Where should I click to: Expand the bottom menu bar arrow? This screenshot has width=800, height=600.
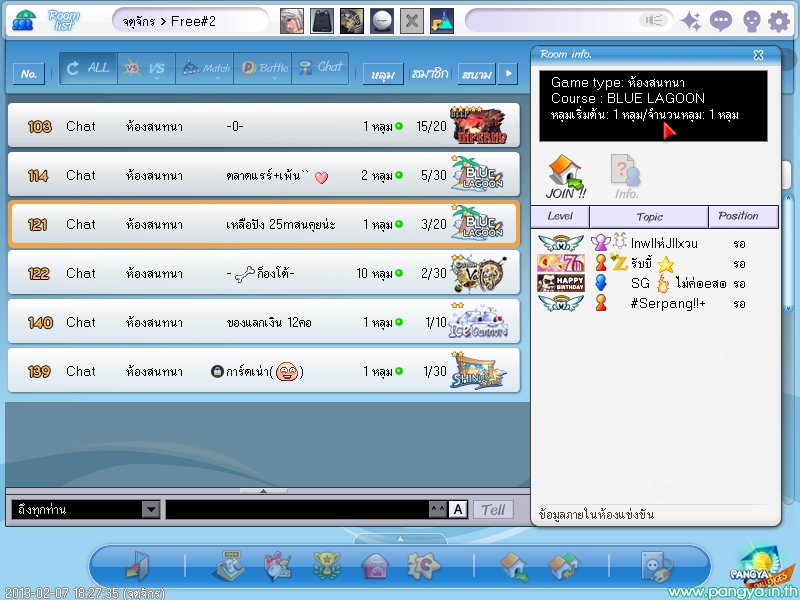point(401,538)
